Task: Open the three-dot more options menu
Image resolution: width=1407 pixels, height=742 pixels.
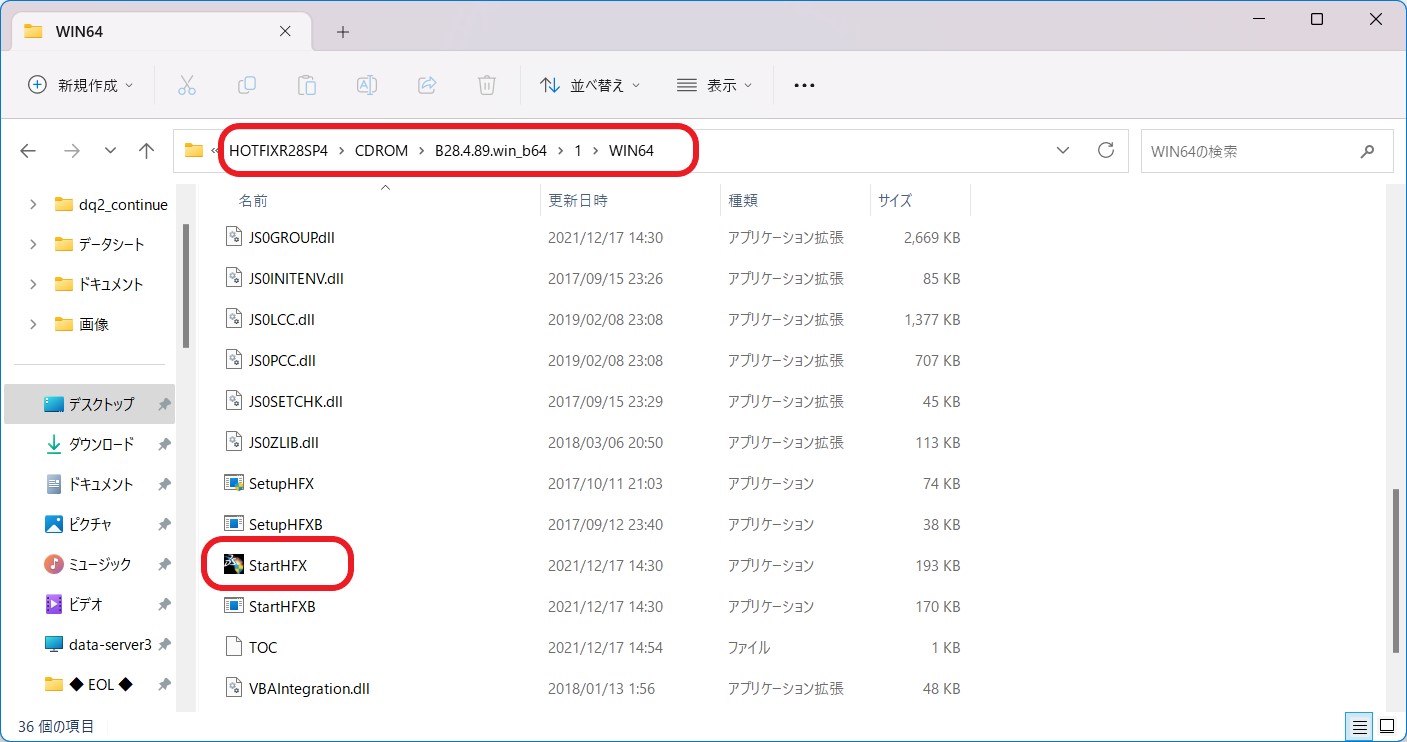Action: pos(804,85)
